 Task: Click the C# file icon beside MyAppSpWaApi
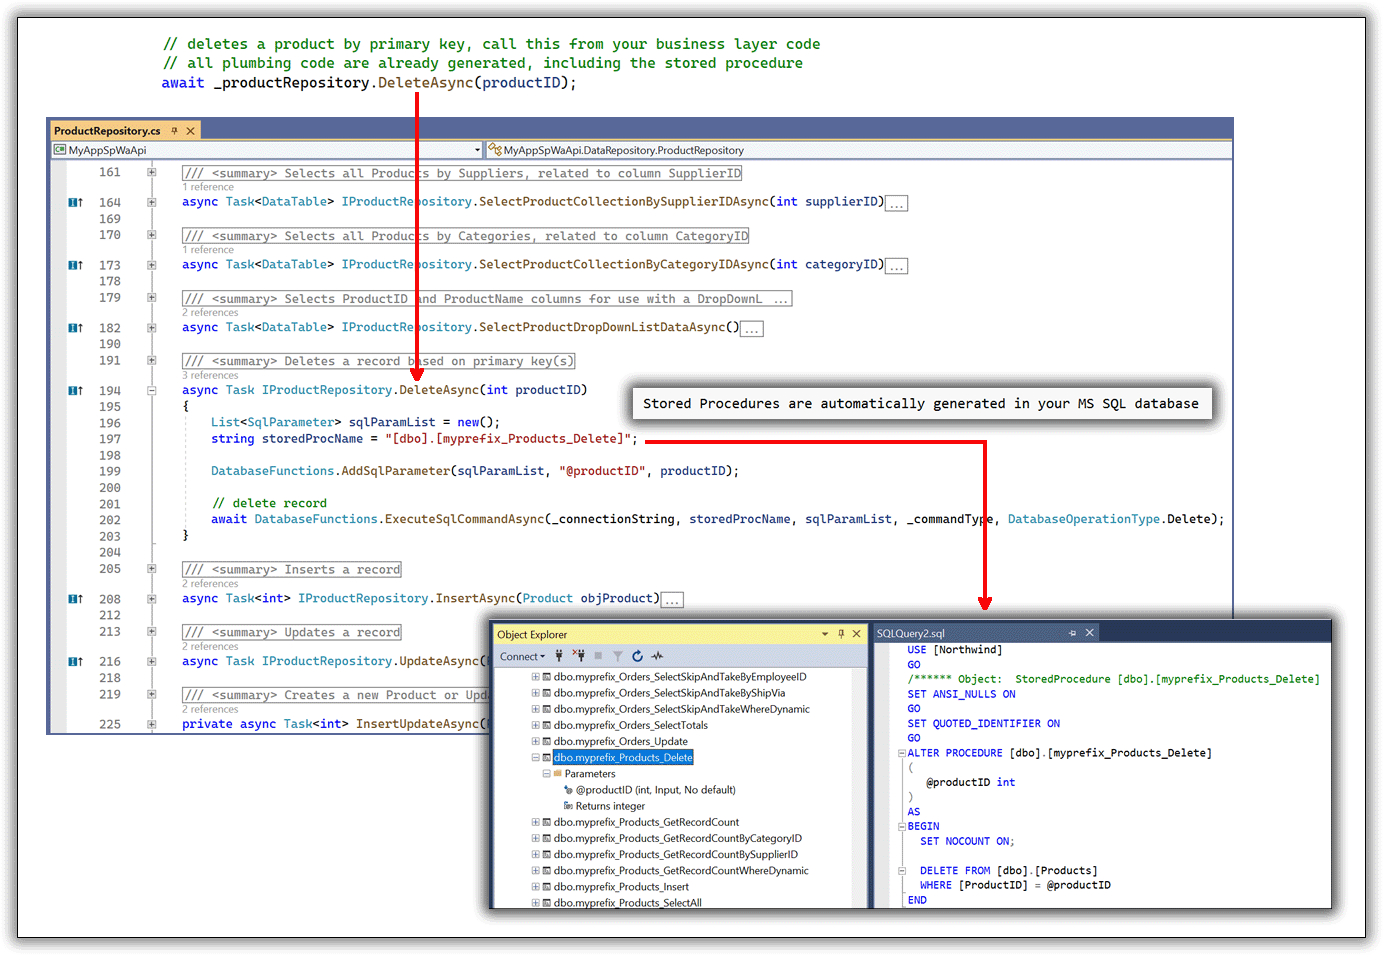(x=60, y=149)
